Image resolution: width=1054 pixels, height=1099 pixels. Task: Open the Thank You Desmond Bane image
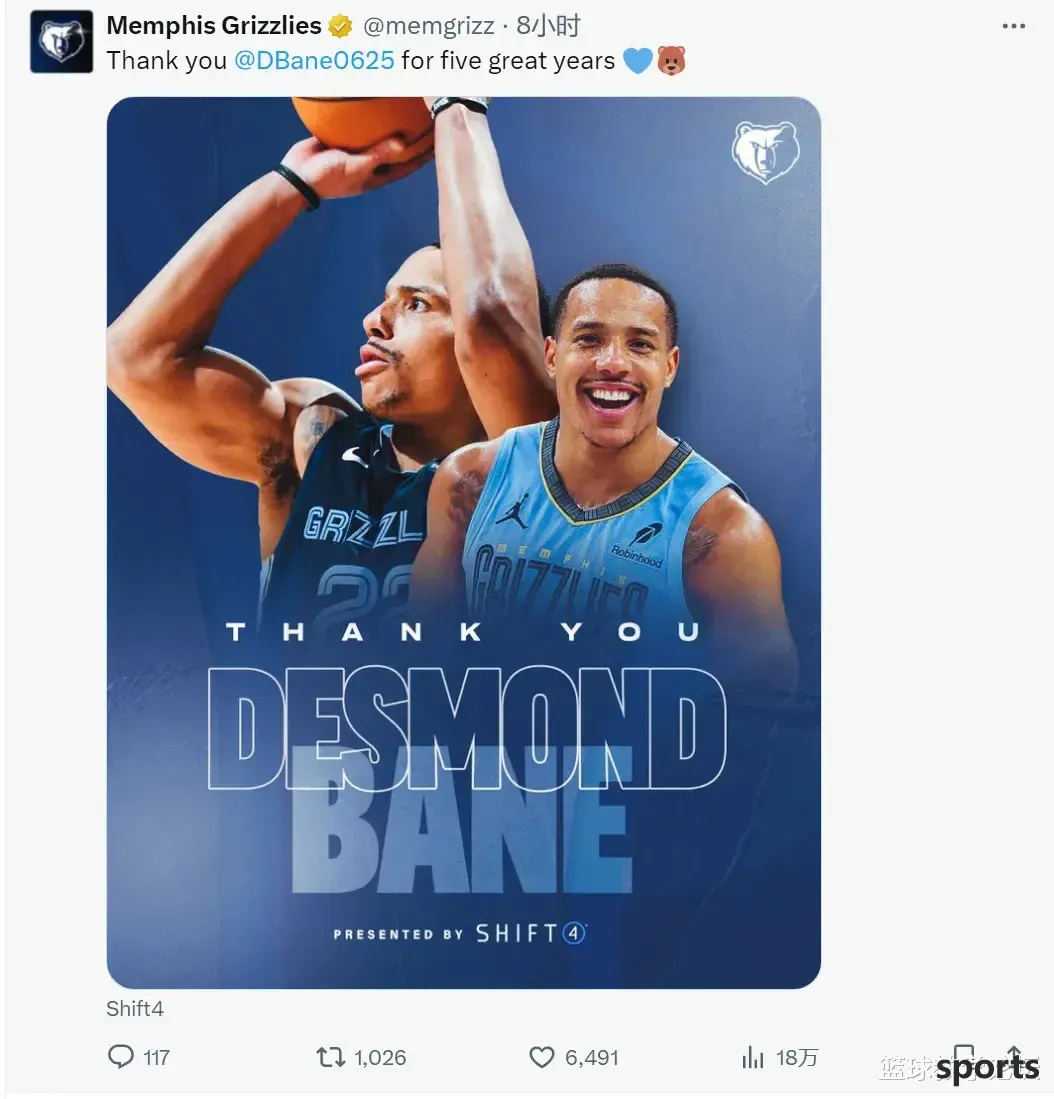(463, 542)
